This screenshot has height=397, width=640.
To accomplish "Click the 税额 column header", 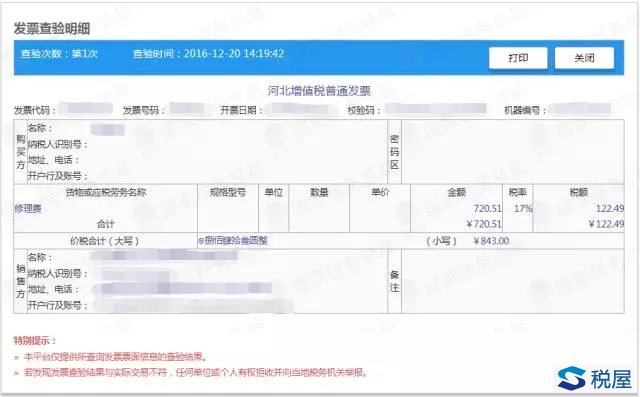I will pyautogui.click(x=578, y=192).
